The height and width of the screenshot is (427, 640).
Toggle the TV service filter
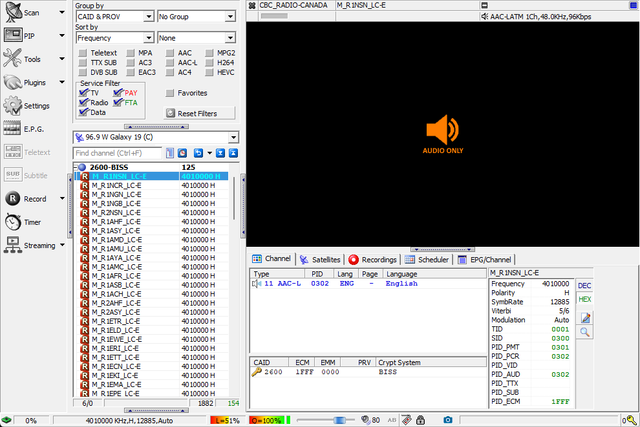pos(84,92)
